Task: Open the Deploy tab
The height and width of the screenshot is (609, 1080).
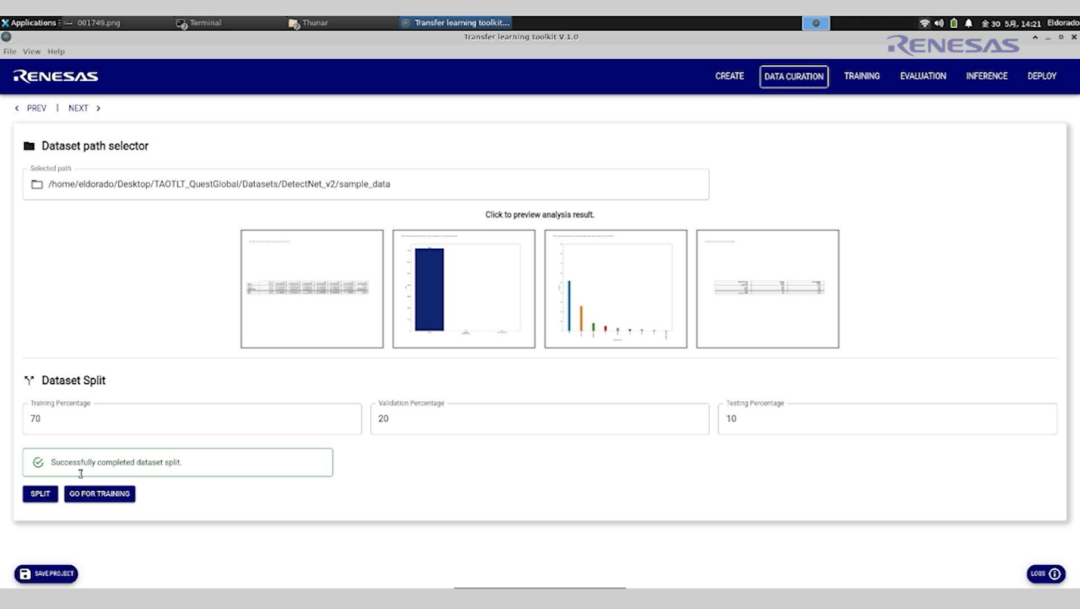Action: click(1041, 76)
